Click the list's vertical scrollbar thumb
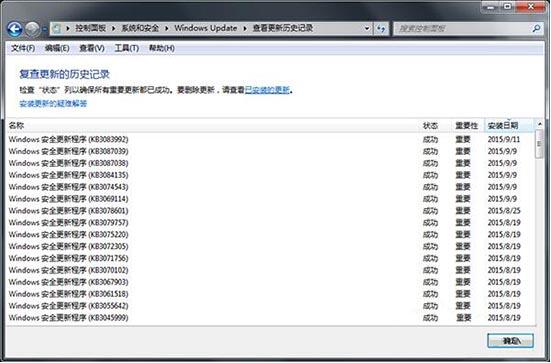 pyautogui.click(x=539, y=144)
